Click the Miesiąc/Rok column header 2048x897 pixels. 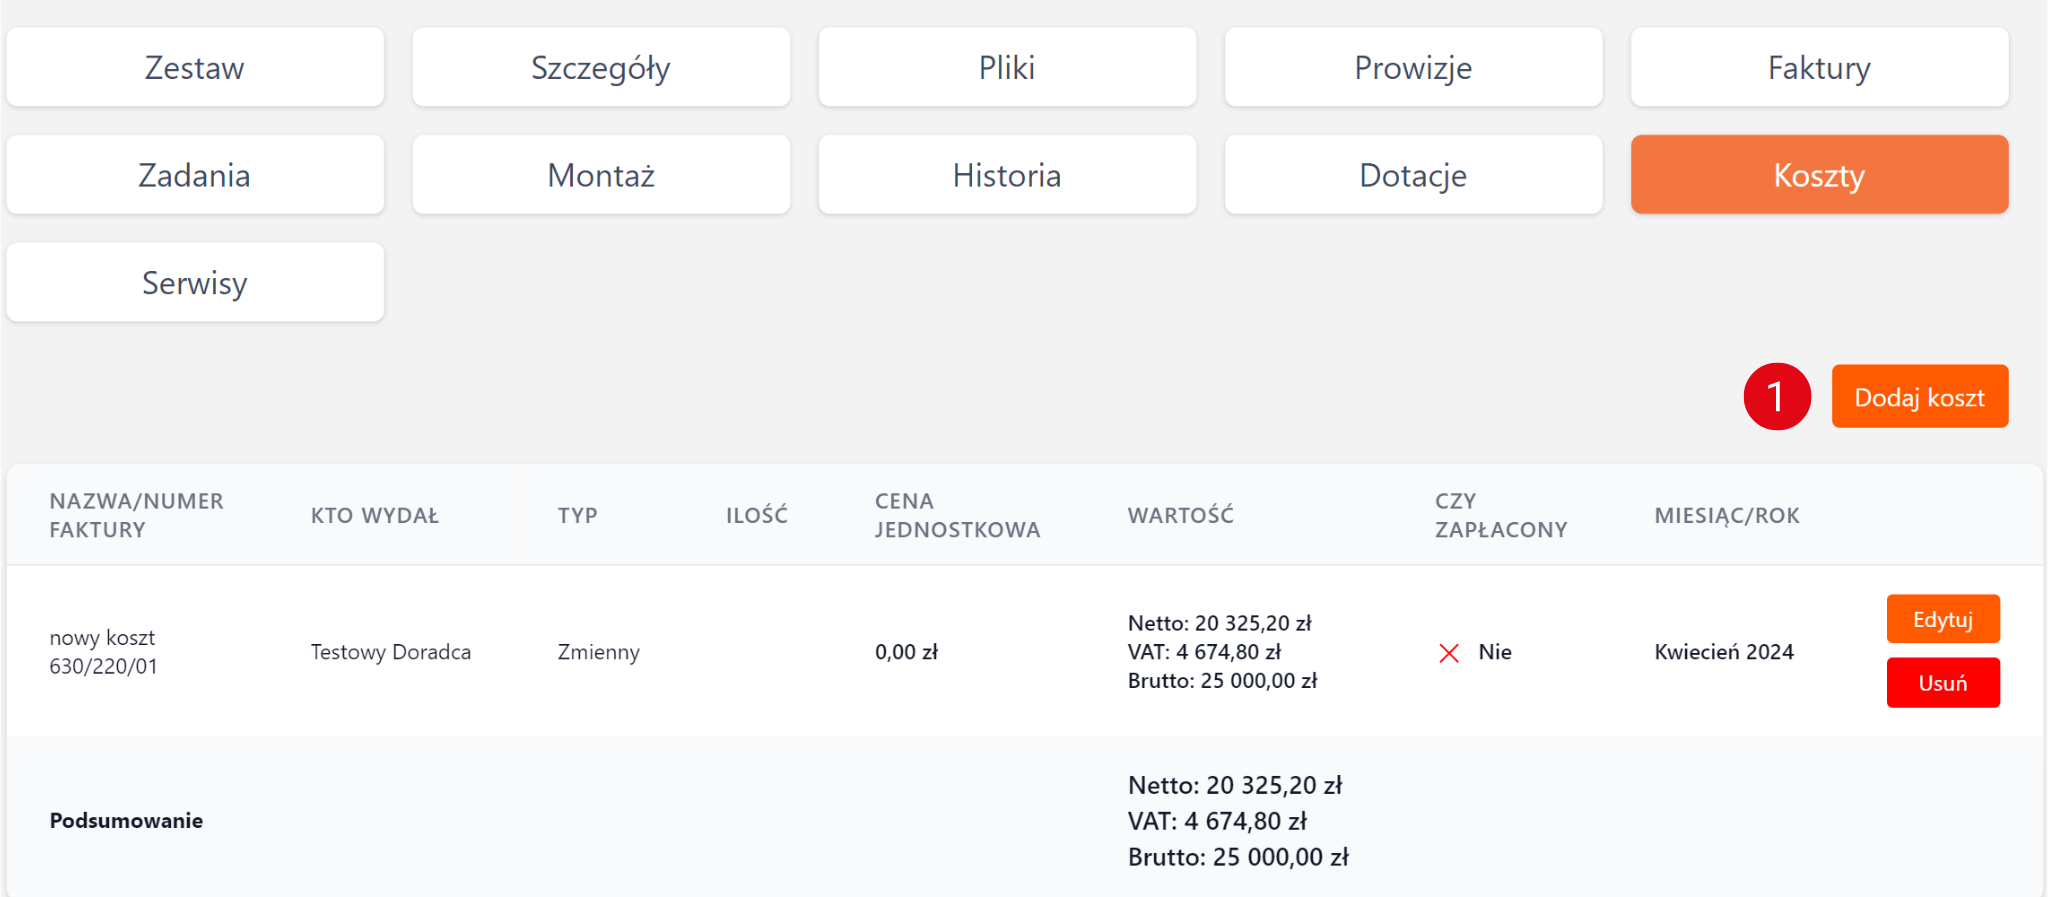(1726, 515)
